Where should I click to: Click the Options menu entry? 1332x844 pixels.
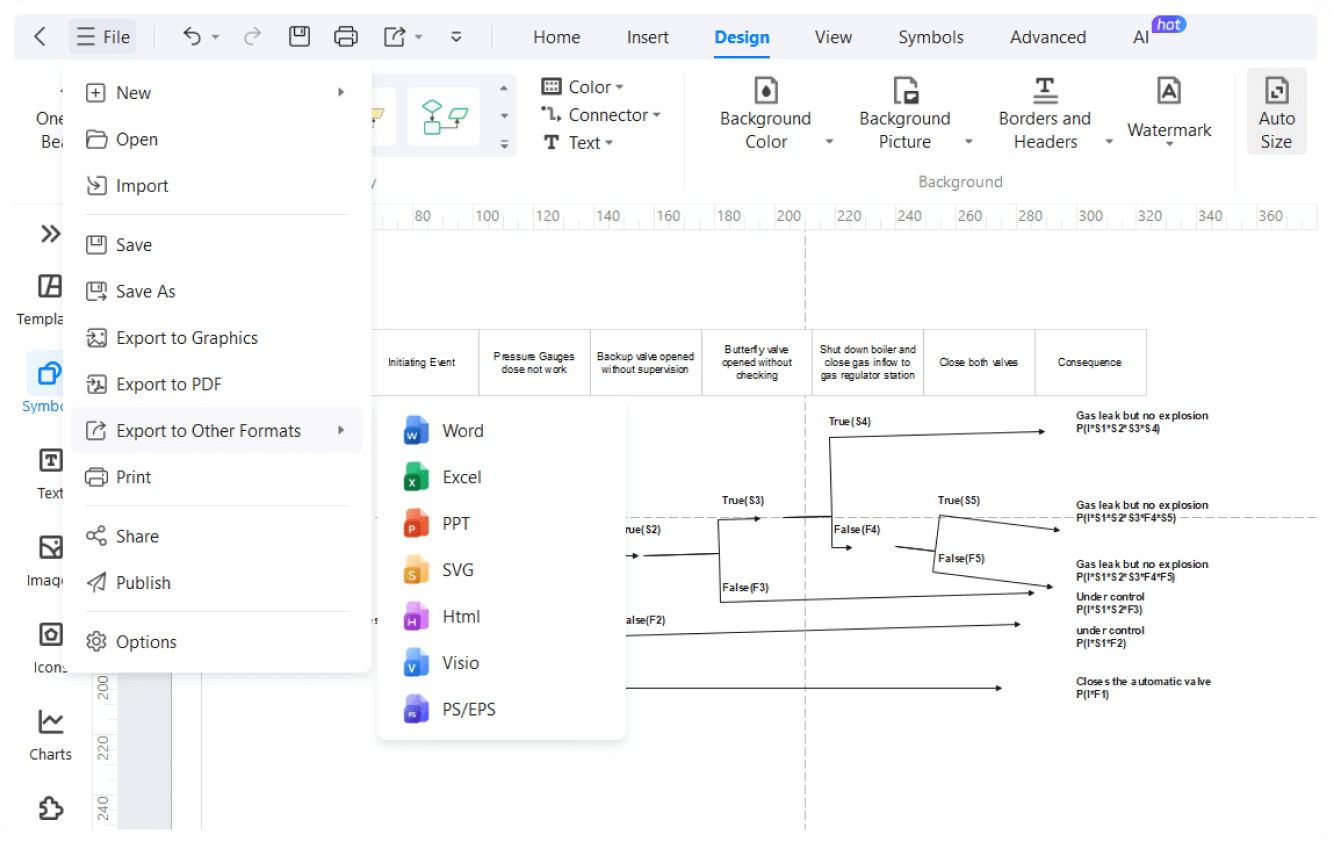click(146, 642)
